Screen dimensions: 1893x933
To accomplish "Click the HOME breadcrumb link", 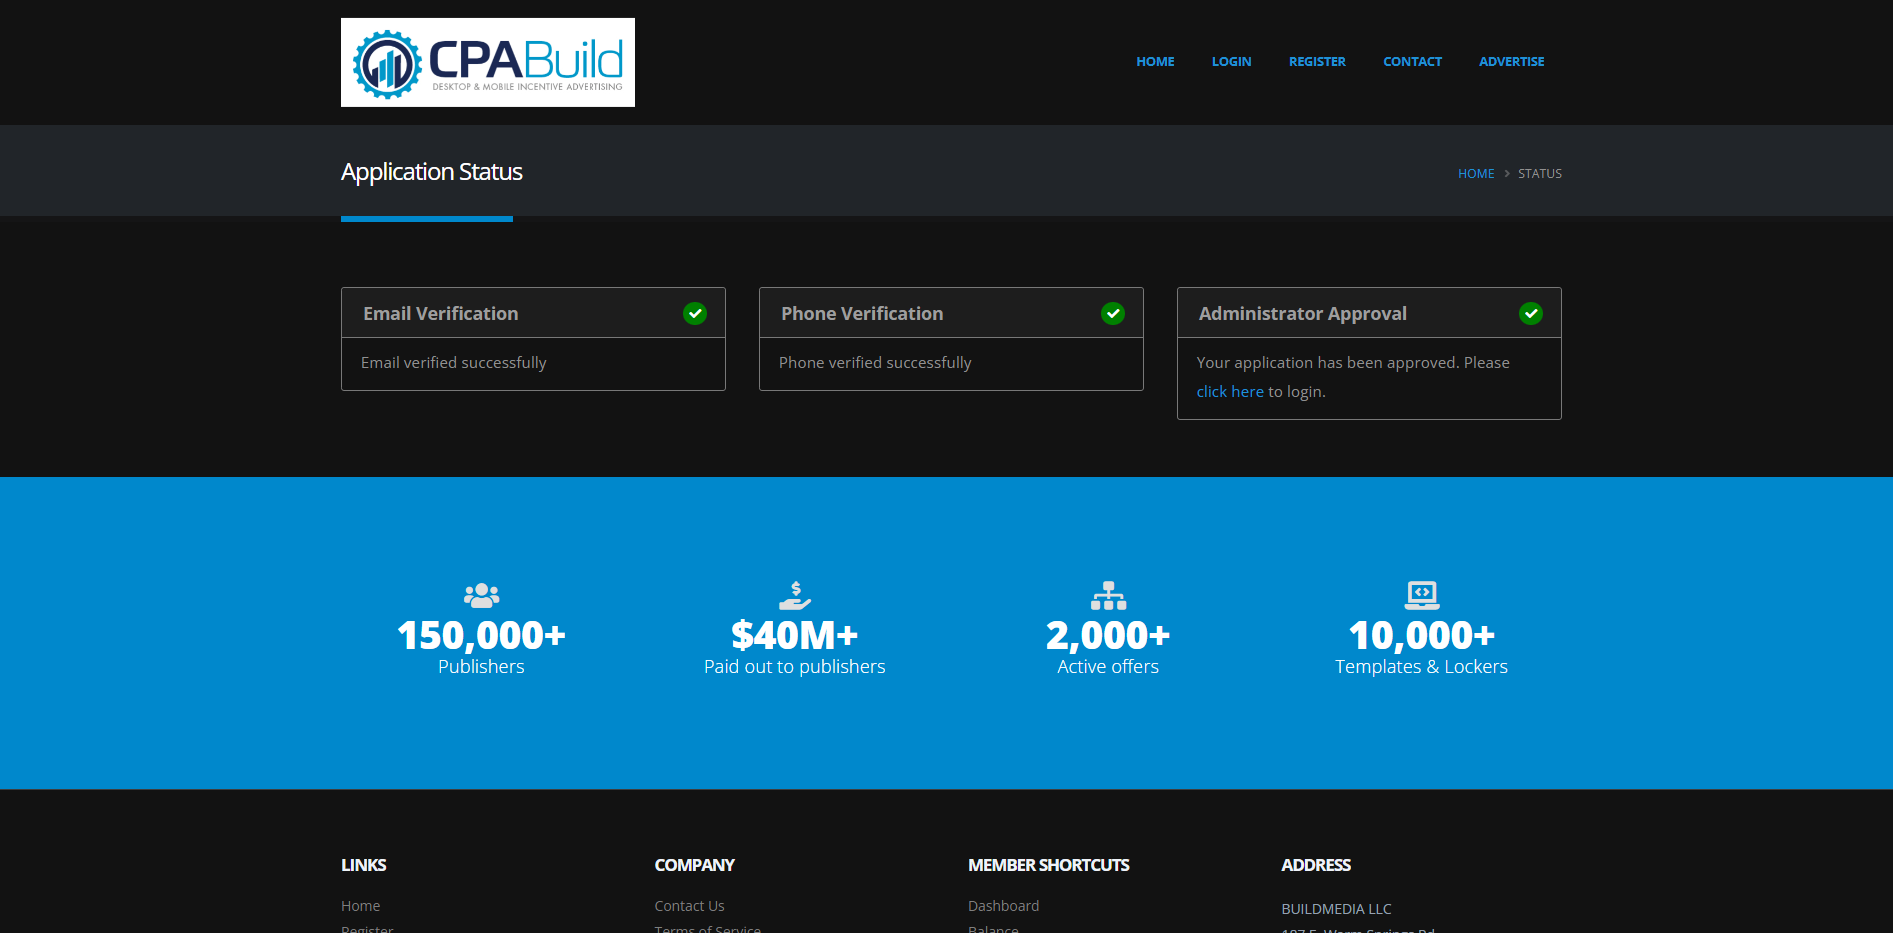I will point(1476,174).
